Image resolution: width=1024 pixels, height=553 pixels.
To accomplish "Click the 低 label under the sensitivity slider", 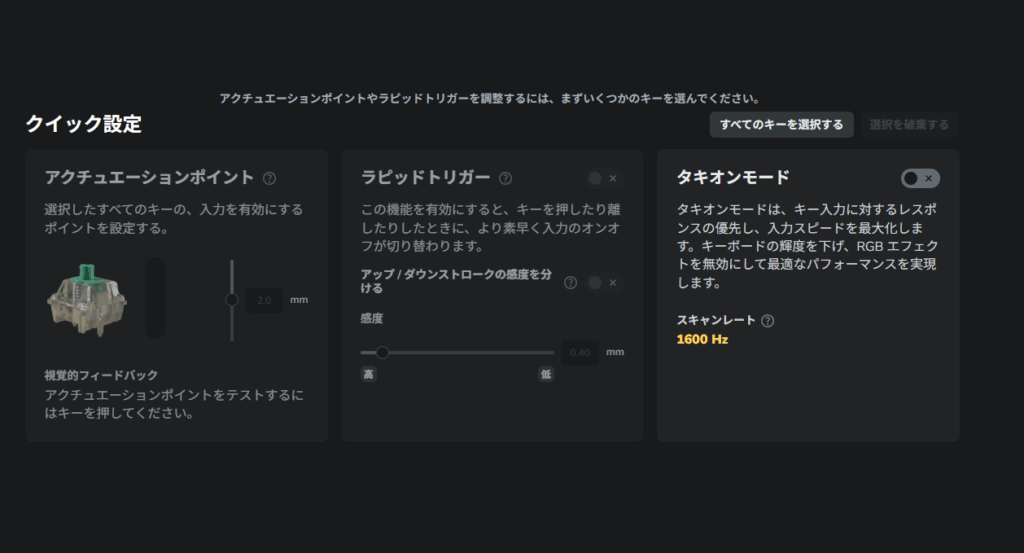I will click(546, 374).
